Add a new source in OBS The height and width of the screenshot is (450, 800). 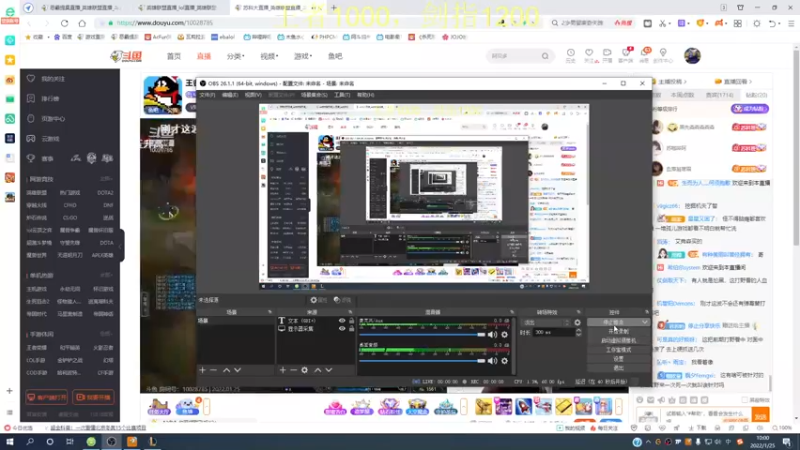[x=283, y=370]
